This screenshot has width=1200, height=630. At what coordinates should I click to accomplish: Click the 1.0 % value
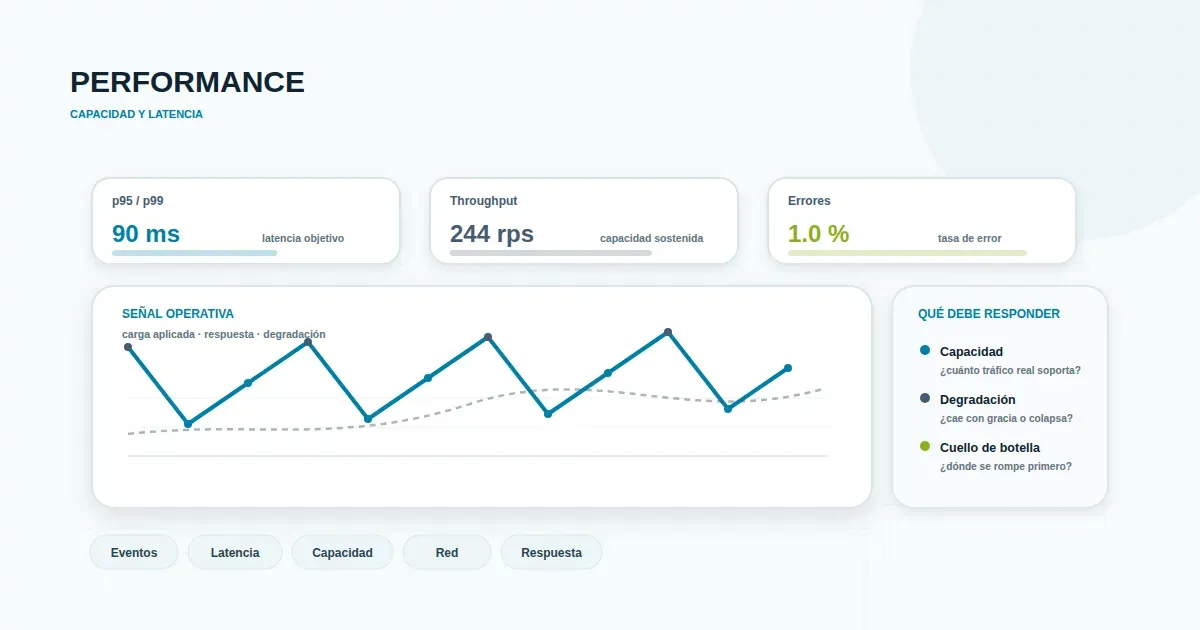coord(818,234)
